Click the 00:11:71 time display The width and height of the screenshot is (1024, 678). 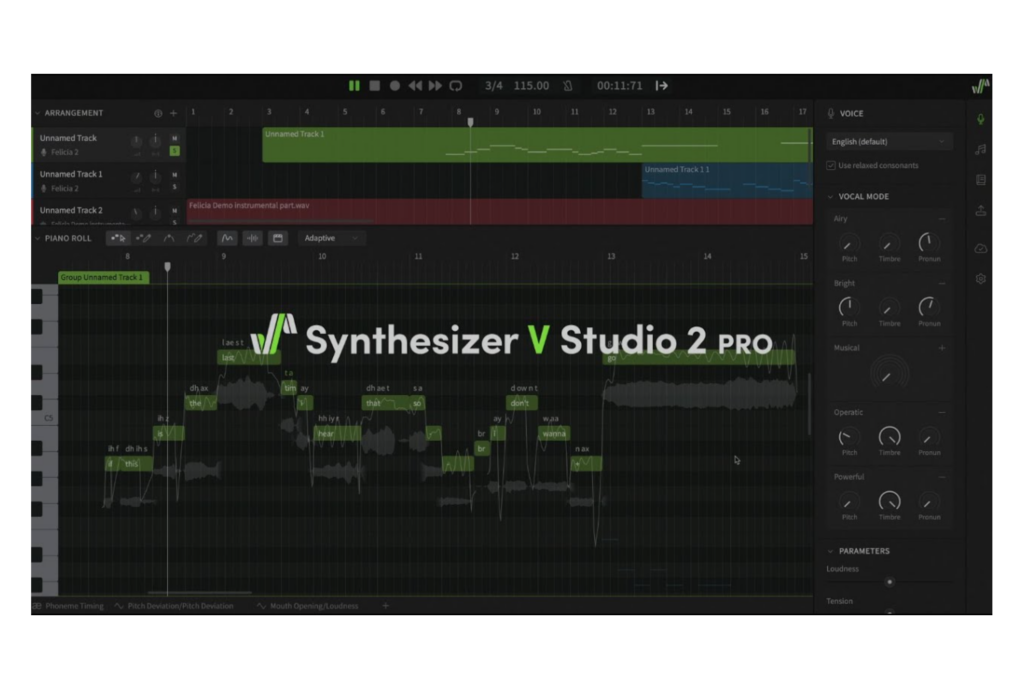click(619, 86)
